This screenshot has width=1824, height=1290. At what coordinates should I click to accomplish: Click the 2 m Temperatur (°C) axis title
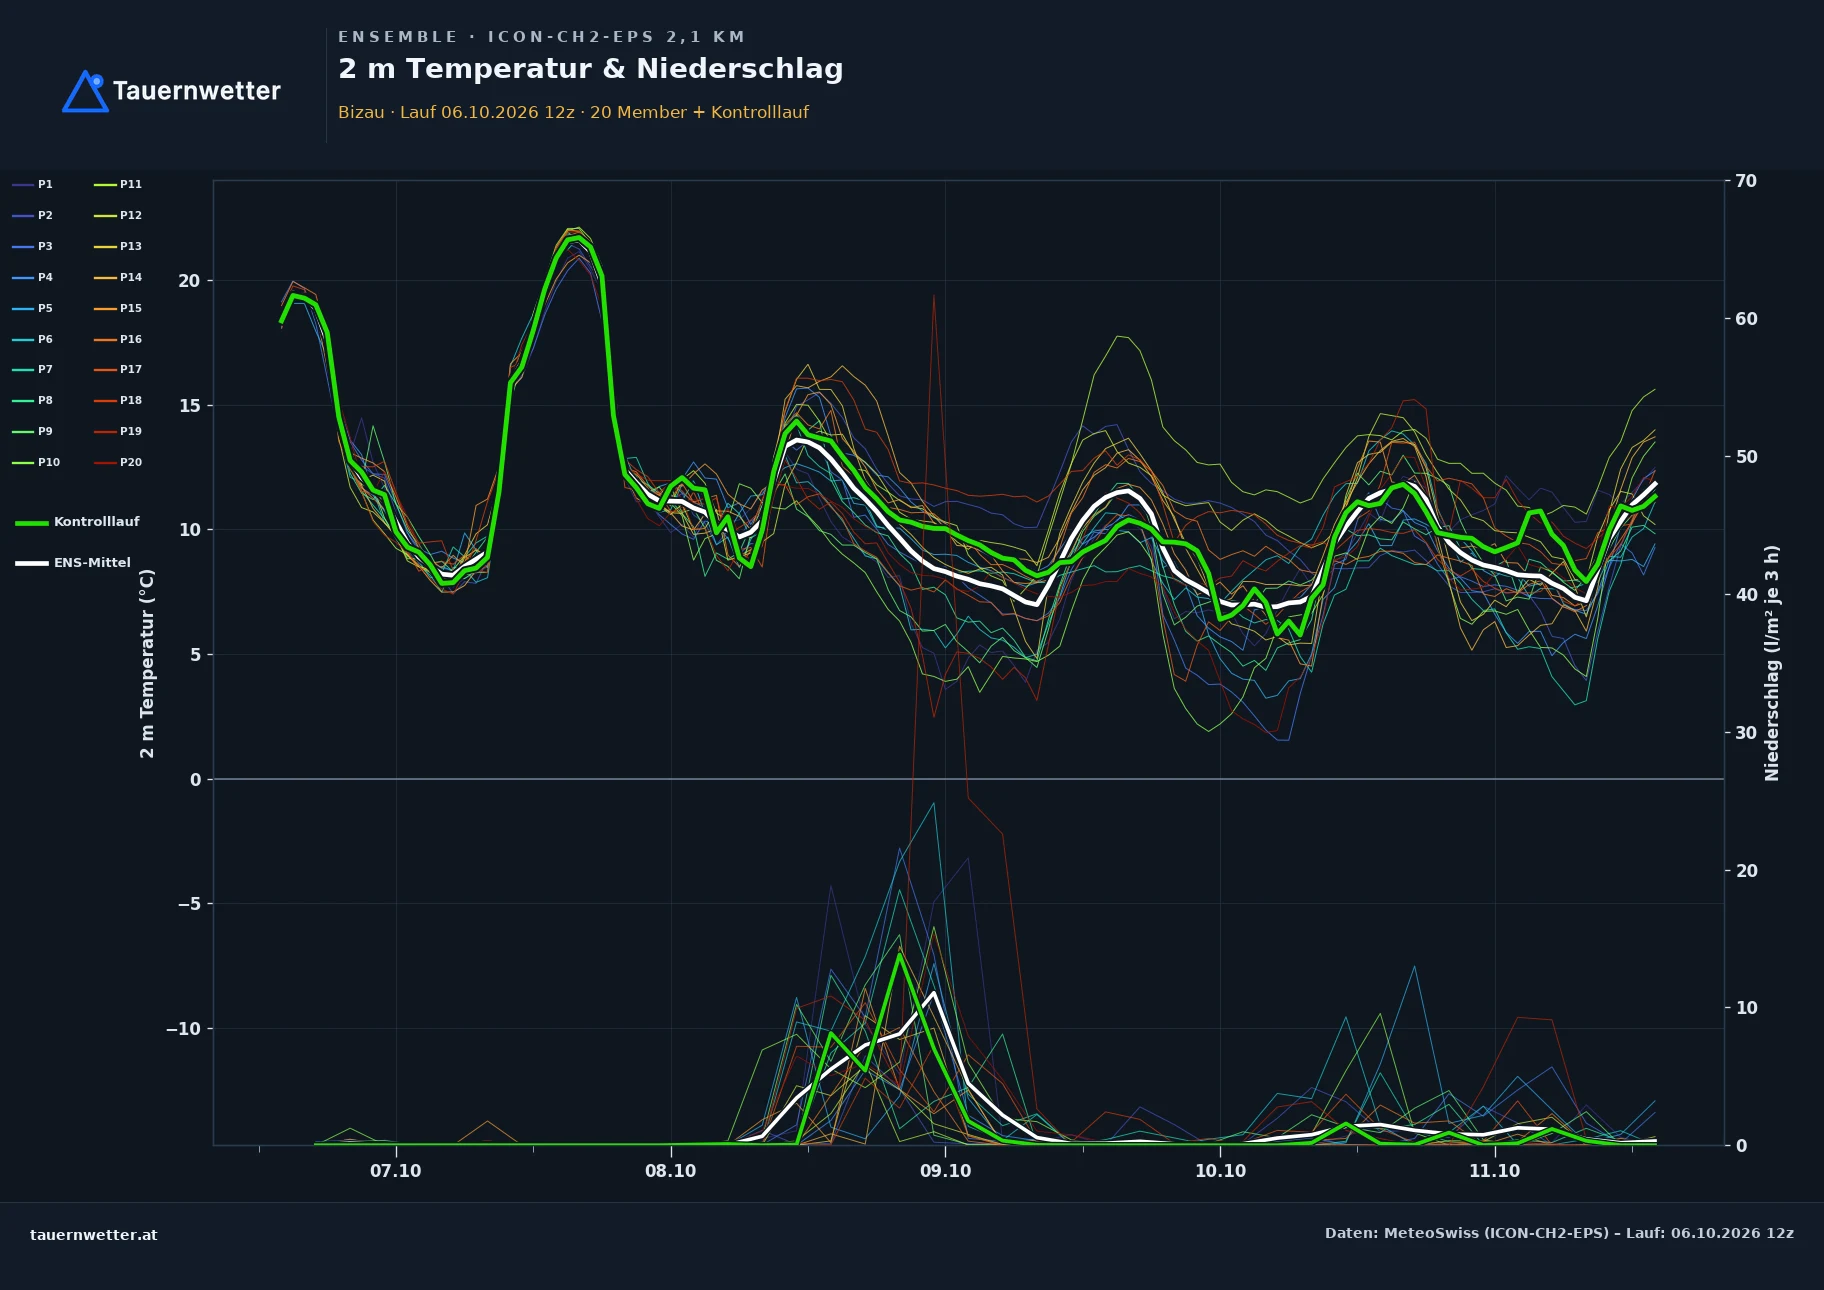pyautogui.click(x=148, y=663)
